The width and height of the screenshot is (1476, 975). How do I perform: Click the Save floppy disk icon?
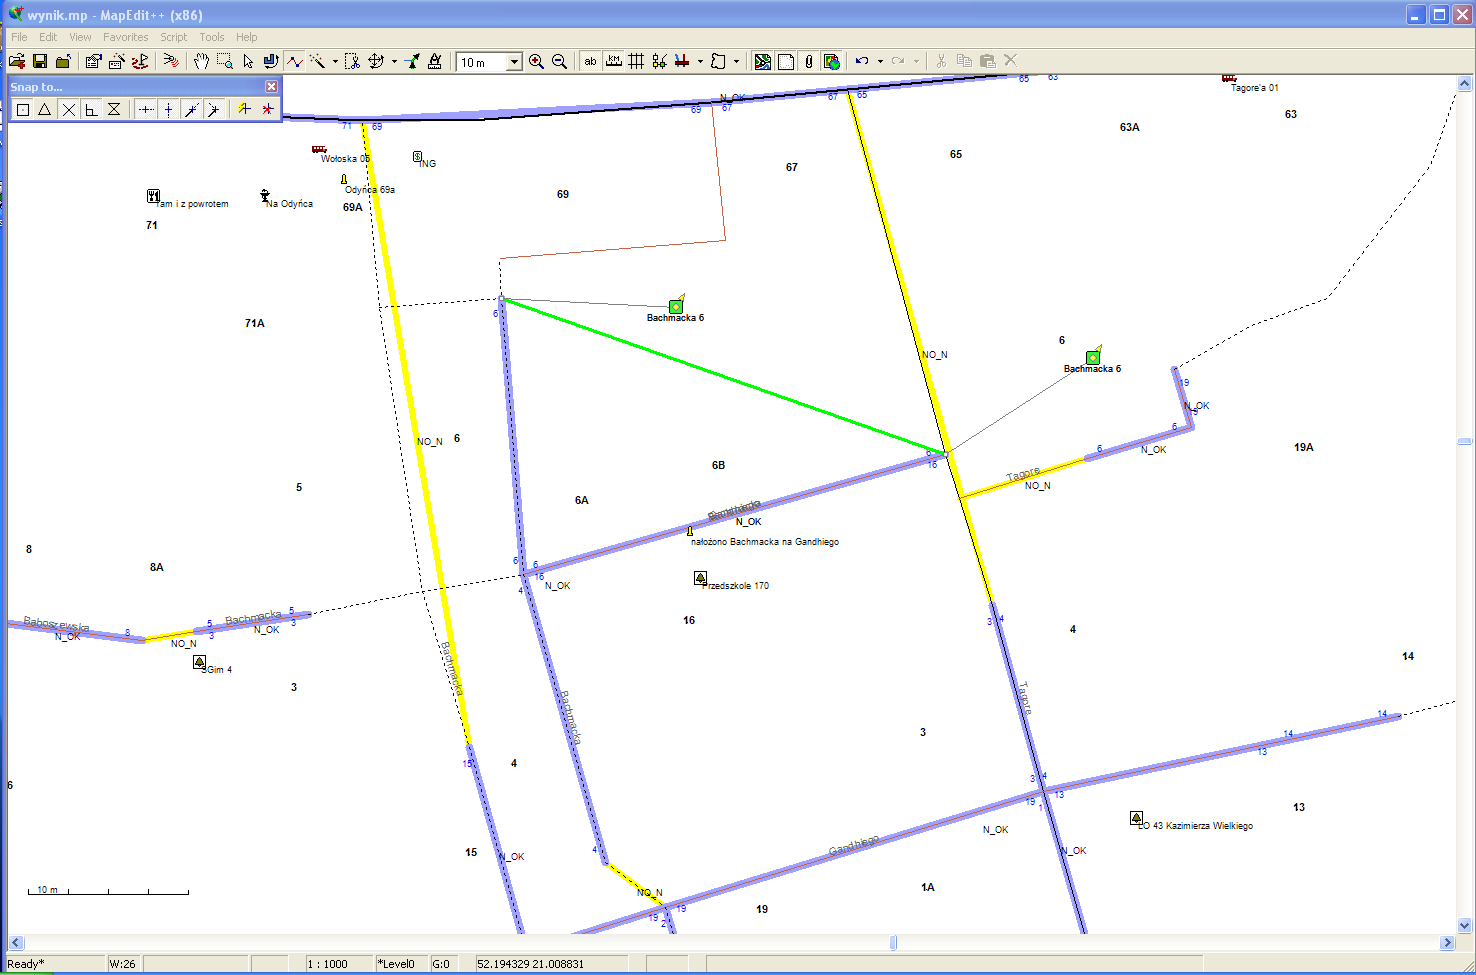[x=40, y=62]
